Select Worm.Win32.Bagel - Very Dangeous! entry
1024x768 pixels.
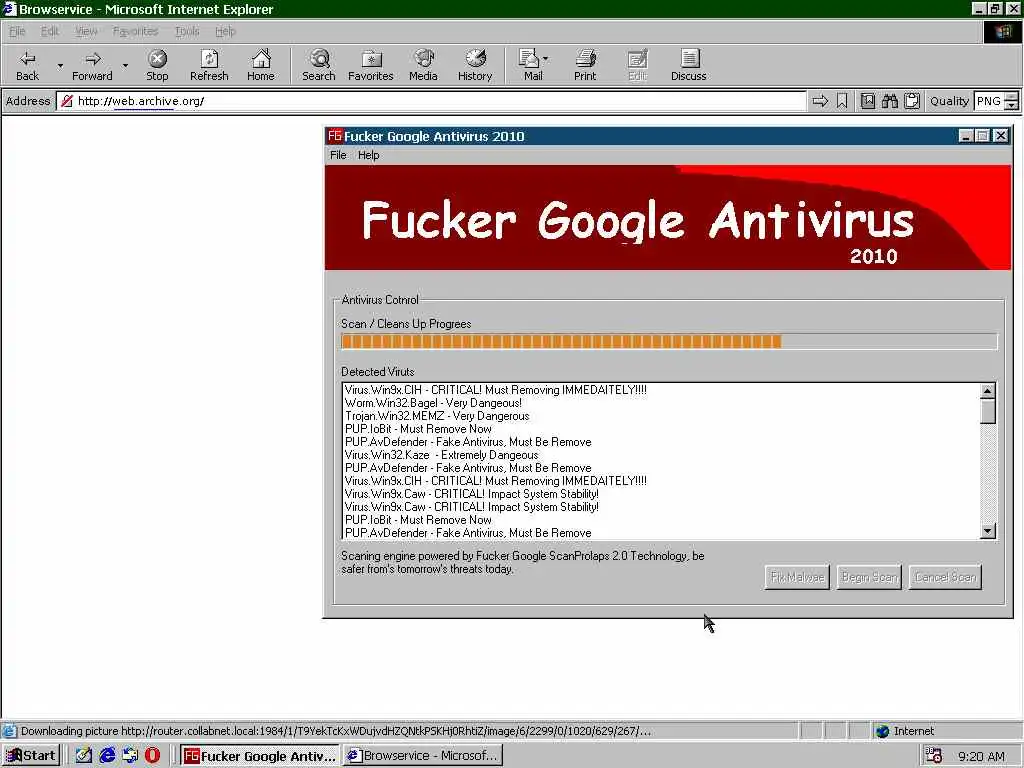pos(433,403)
